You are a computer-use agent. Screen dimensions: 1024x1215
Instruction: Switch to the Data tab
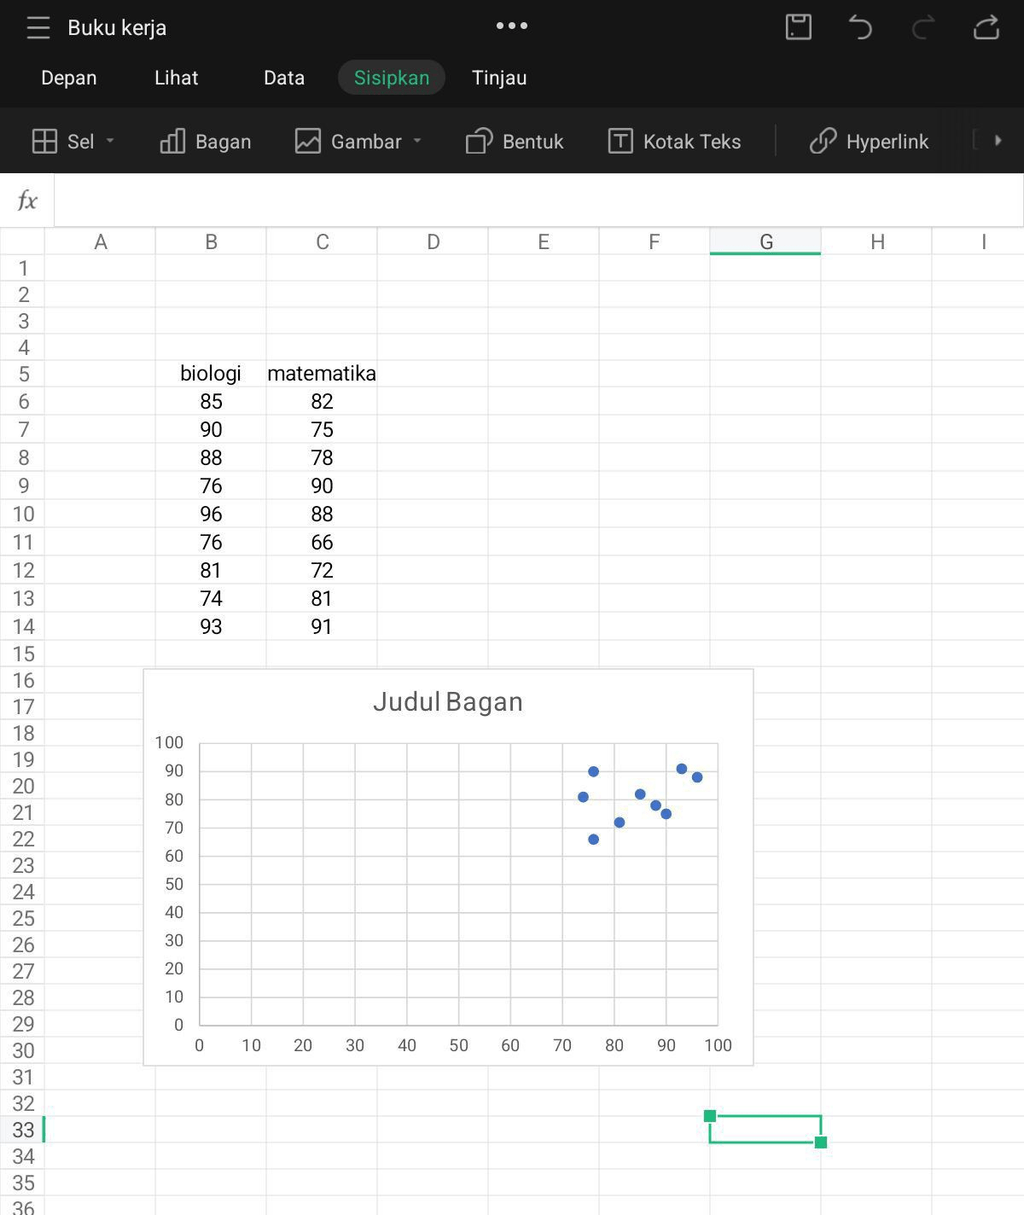[x=284, y=78]
